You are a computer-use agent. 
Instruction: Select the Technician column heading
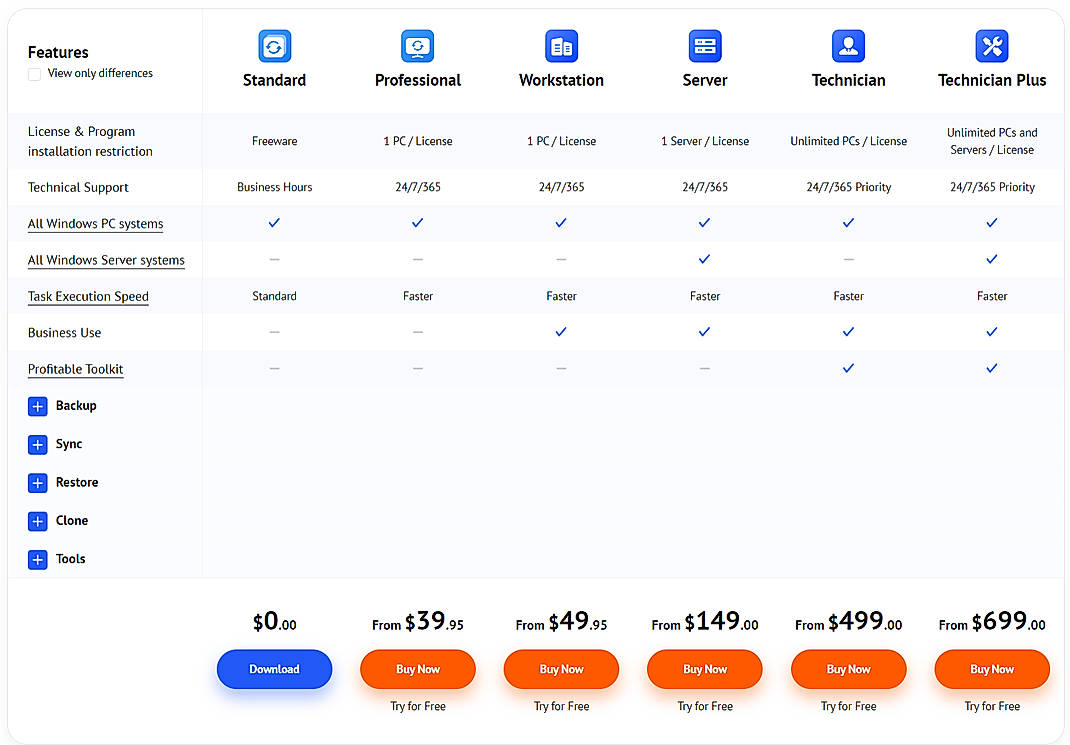click(848, 81)
